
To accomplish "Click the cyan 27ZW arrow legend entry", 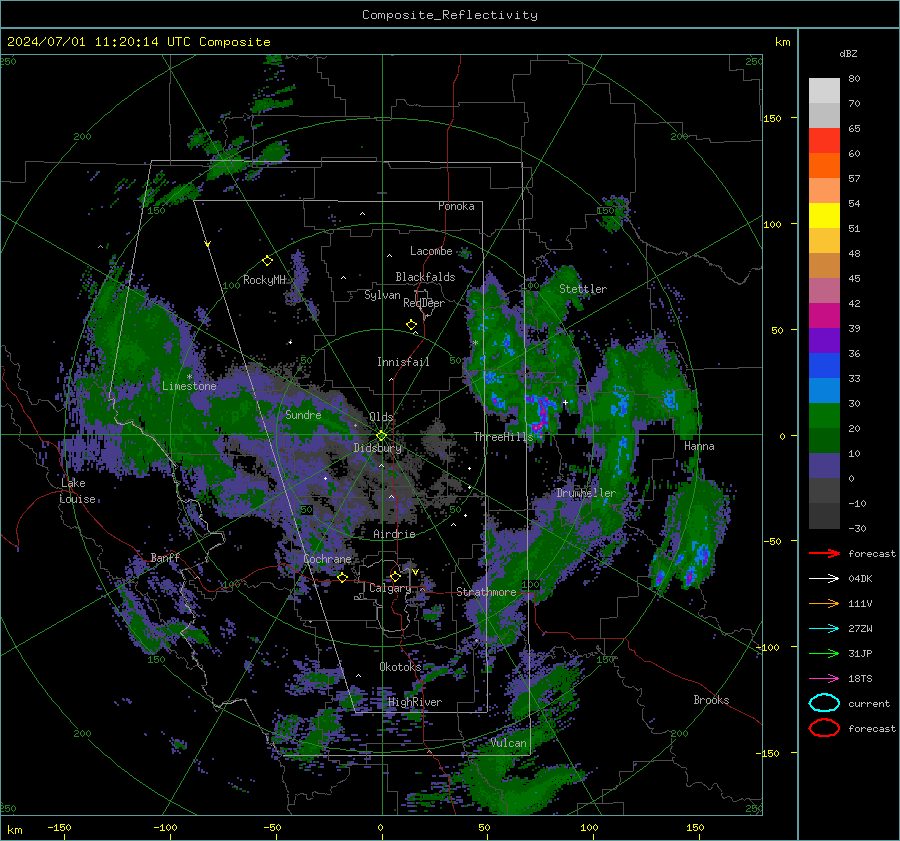I will [x=824, y=629].
